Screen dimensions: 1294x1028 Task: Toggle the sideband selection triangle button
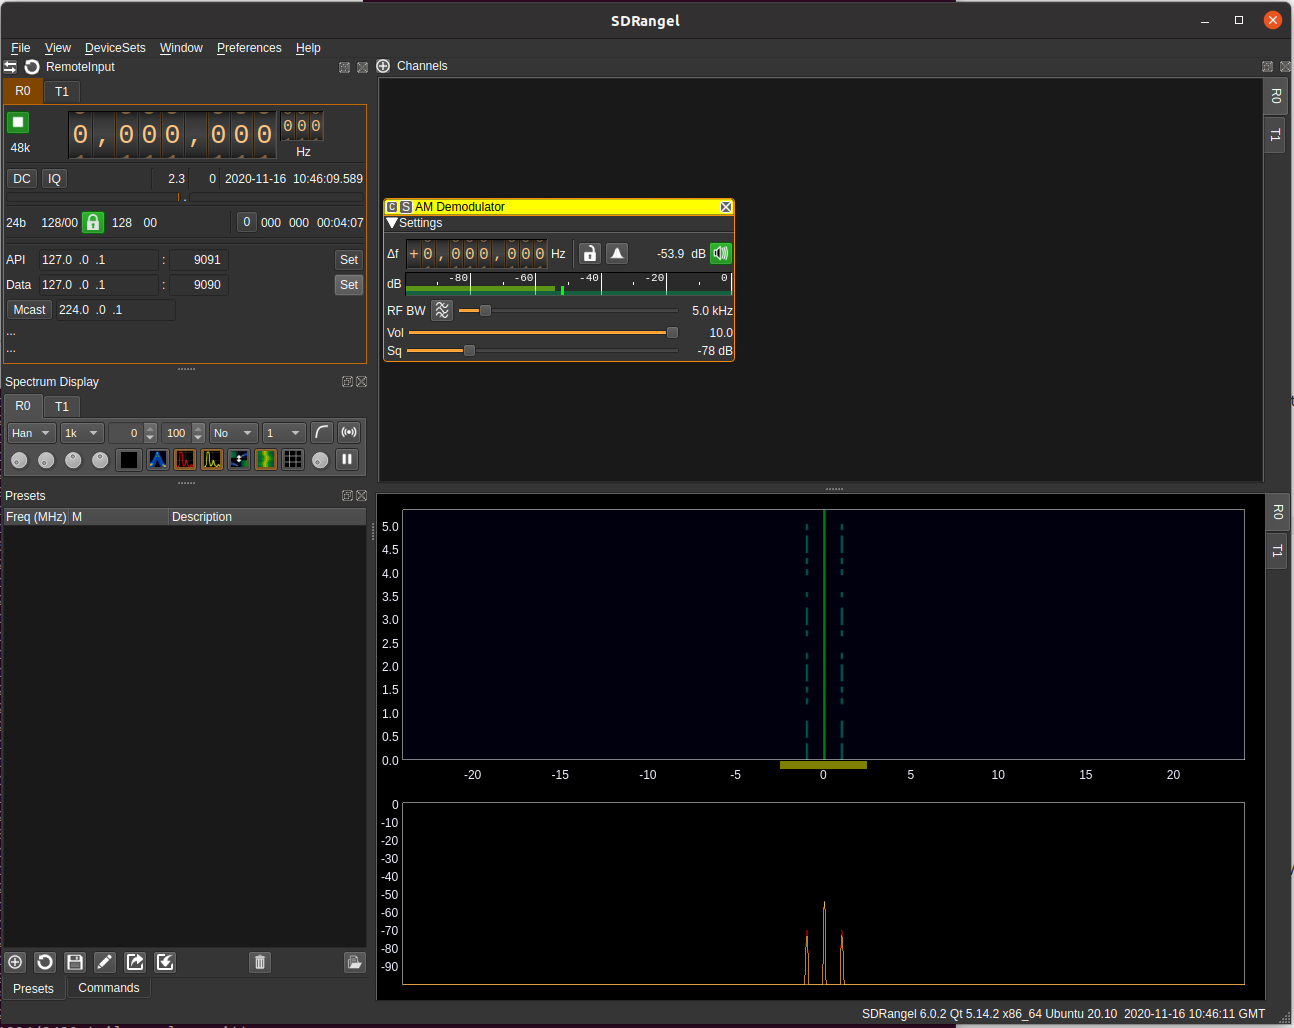pos(617,253)
